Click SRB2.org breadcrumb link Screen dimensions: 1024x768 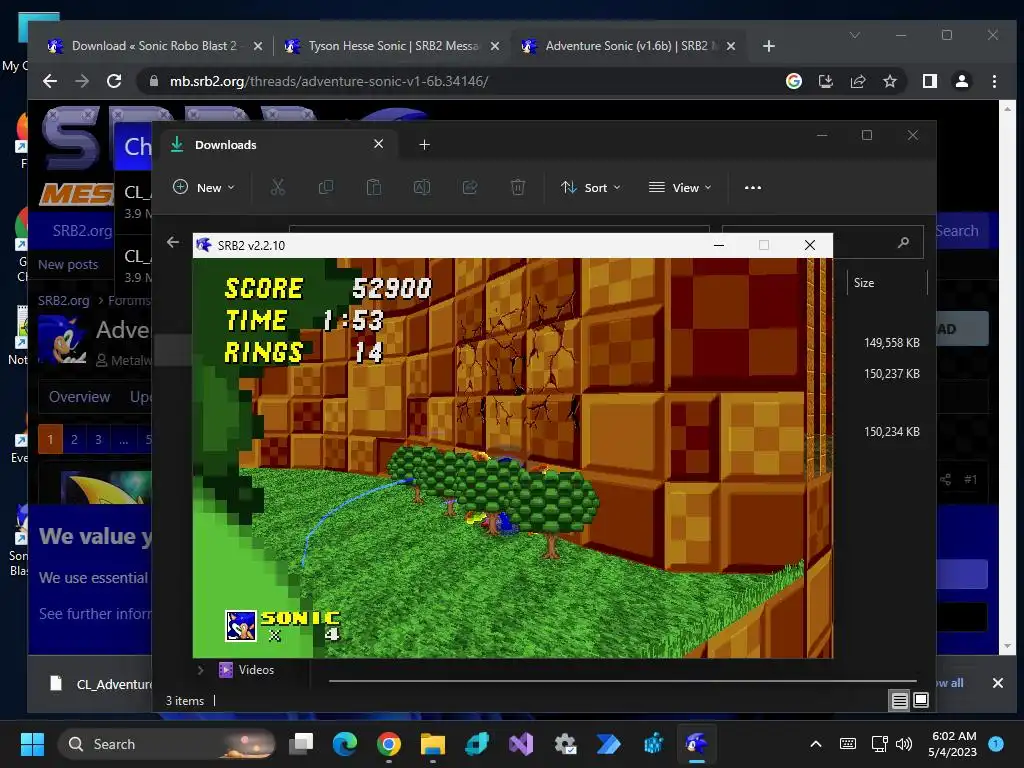(x=63, y=300)
